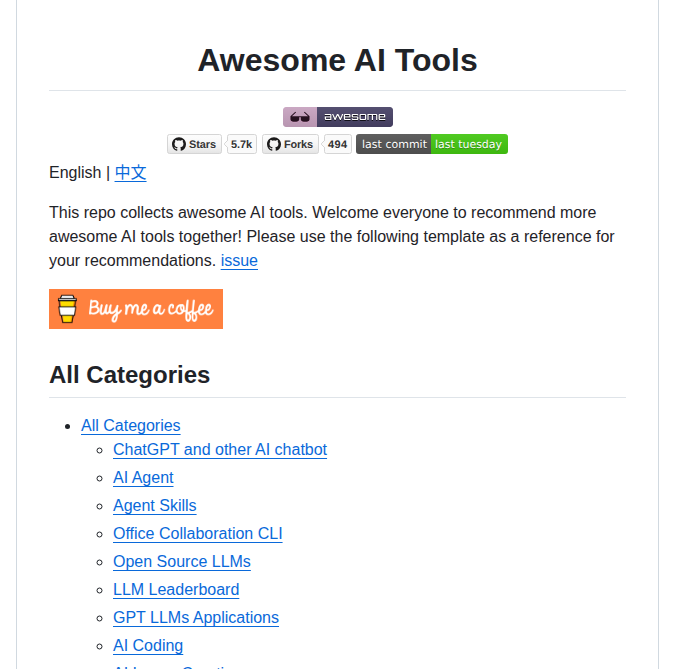
Task: Click the GitHub Stars badge
Action: click(x=194, y=144)
